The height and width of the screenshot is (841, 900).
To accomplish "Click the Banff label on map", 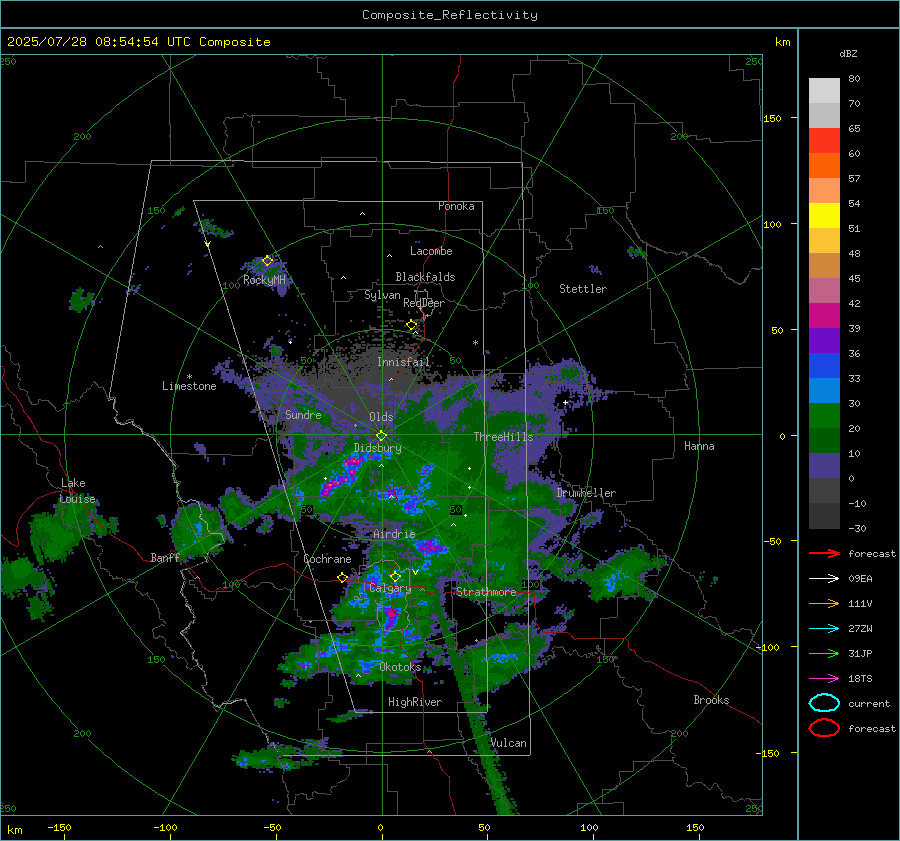I will click(165, 558).
